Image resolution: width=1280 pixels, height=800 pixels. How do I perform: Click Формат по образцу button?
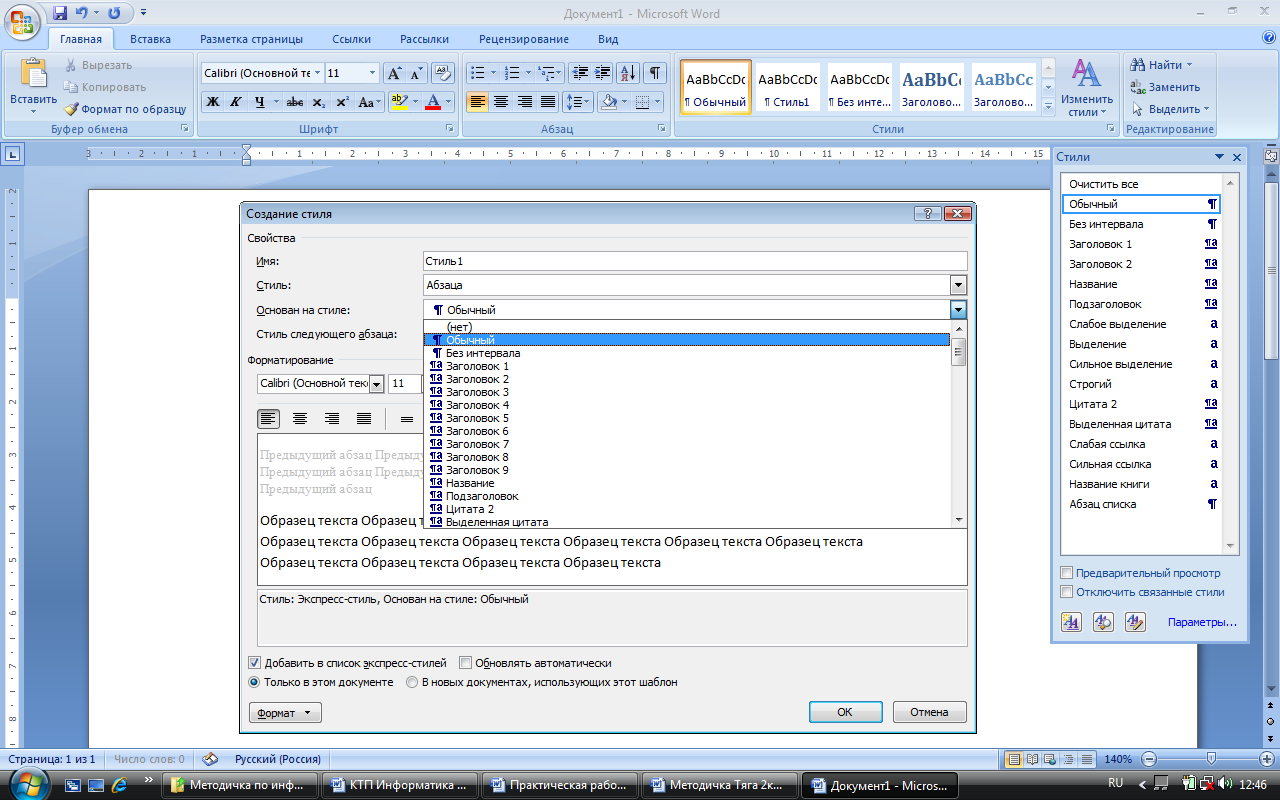pos(125,109)
